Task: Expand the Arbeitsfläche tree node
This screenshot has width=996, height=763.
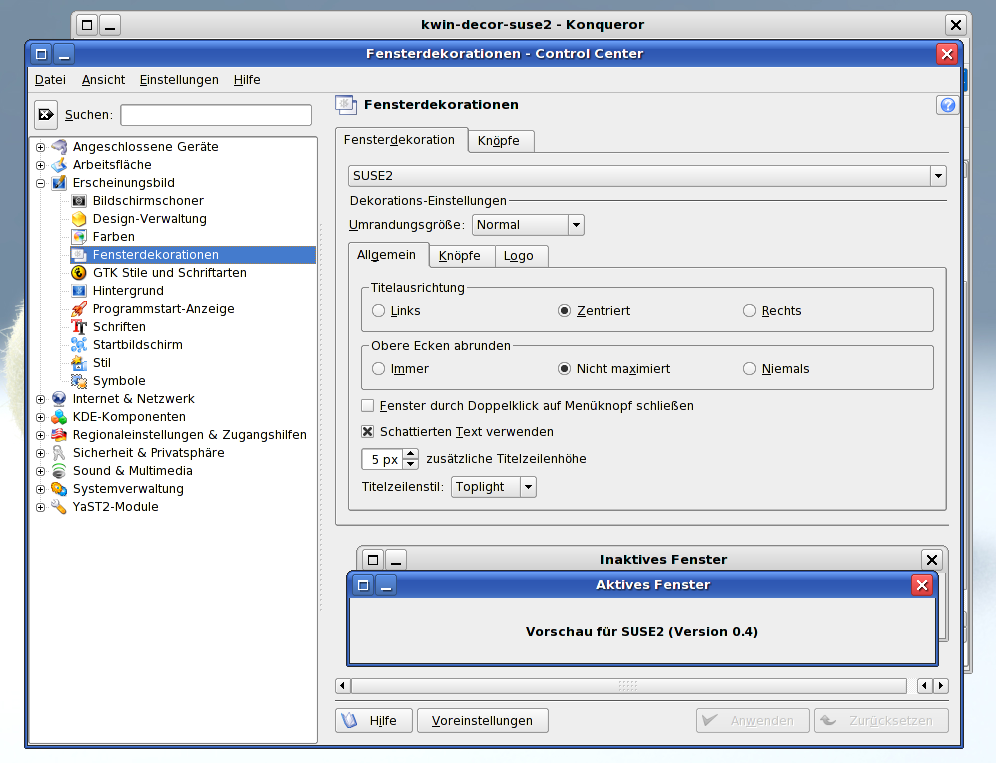Action: click(40, 165)
